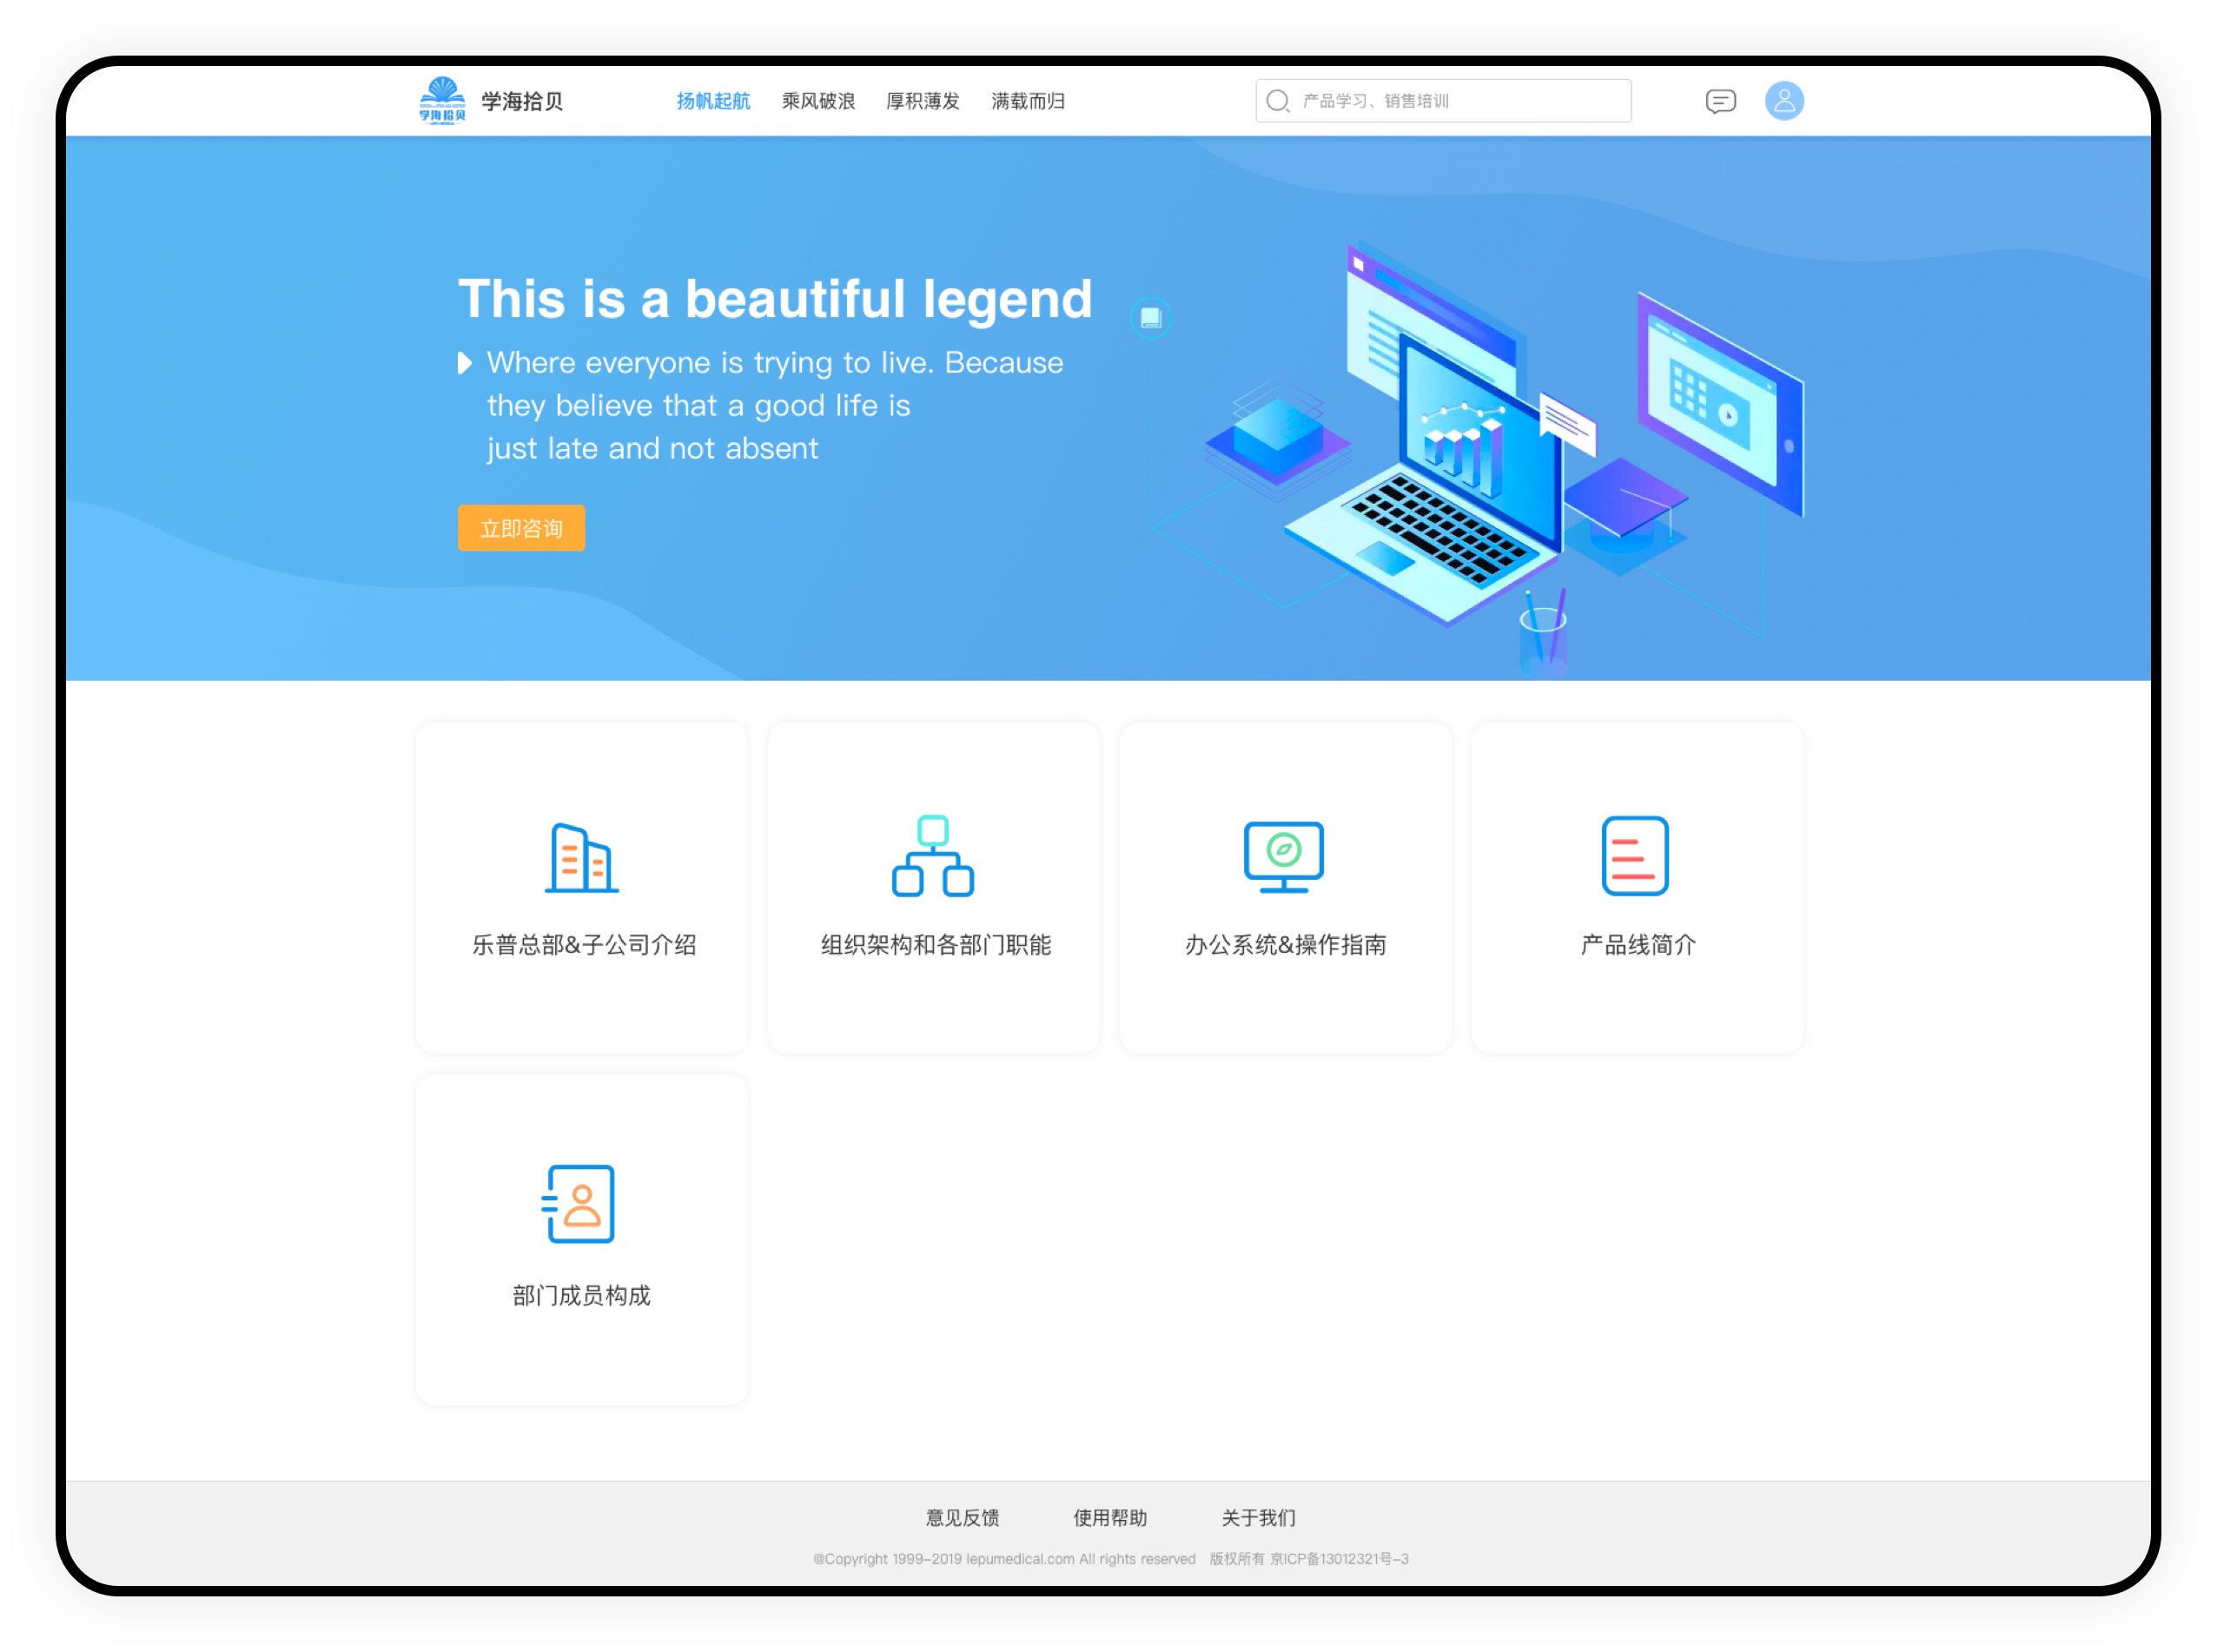Click the 意见反馈 footer link

coord(962,1518)
